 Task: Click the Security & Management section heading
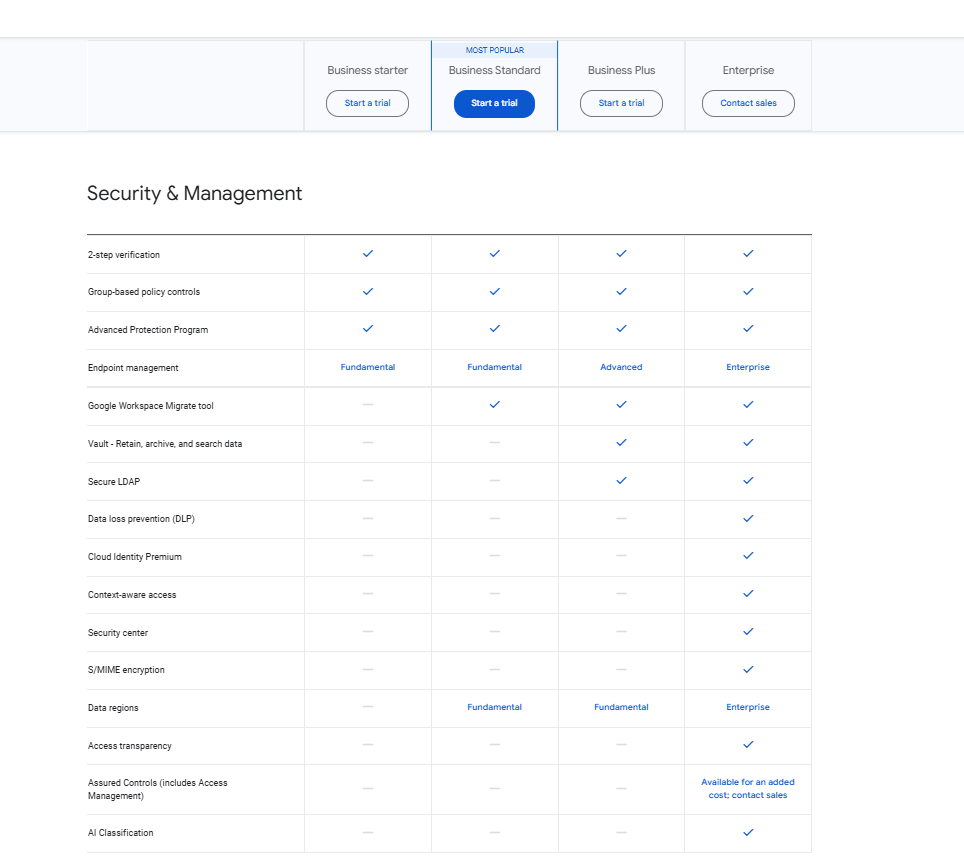[x=195, y=193]
